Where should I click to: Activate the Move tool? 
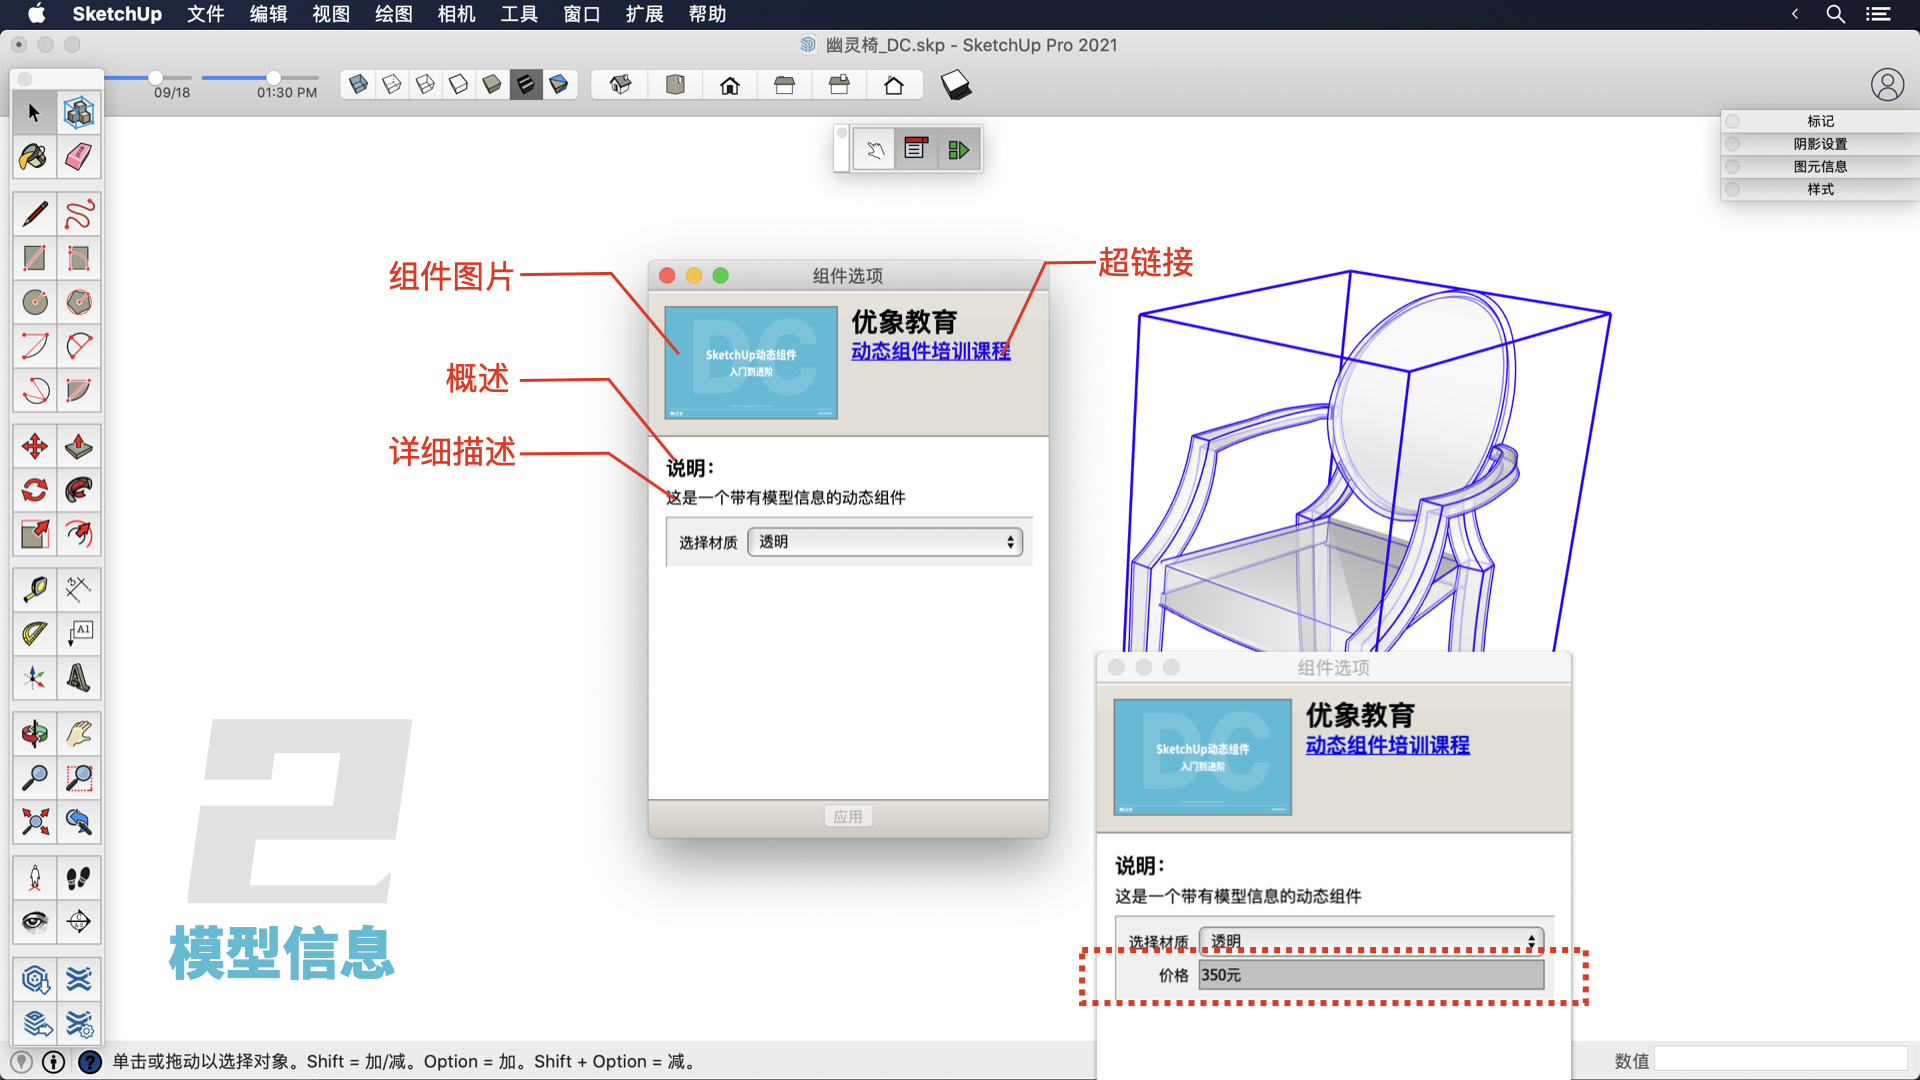coord(34,446)
